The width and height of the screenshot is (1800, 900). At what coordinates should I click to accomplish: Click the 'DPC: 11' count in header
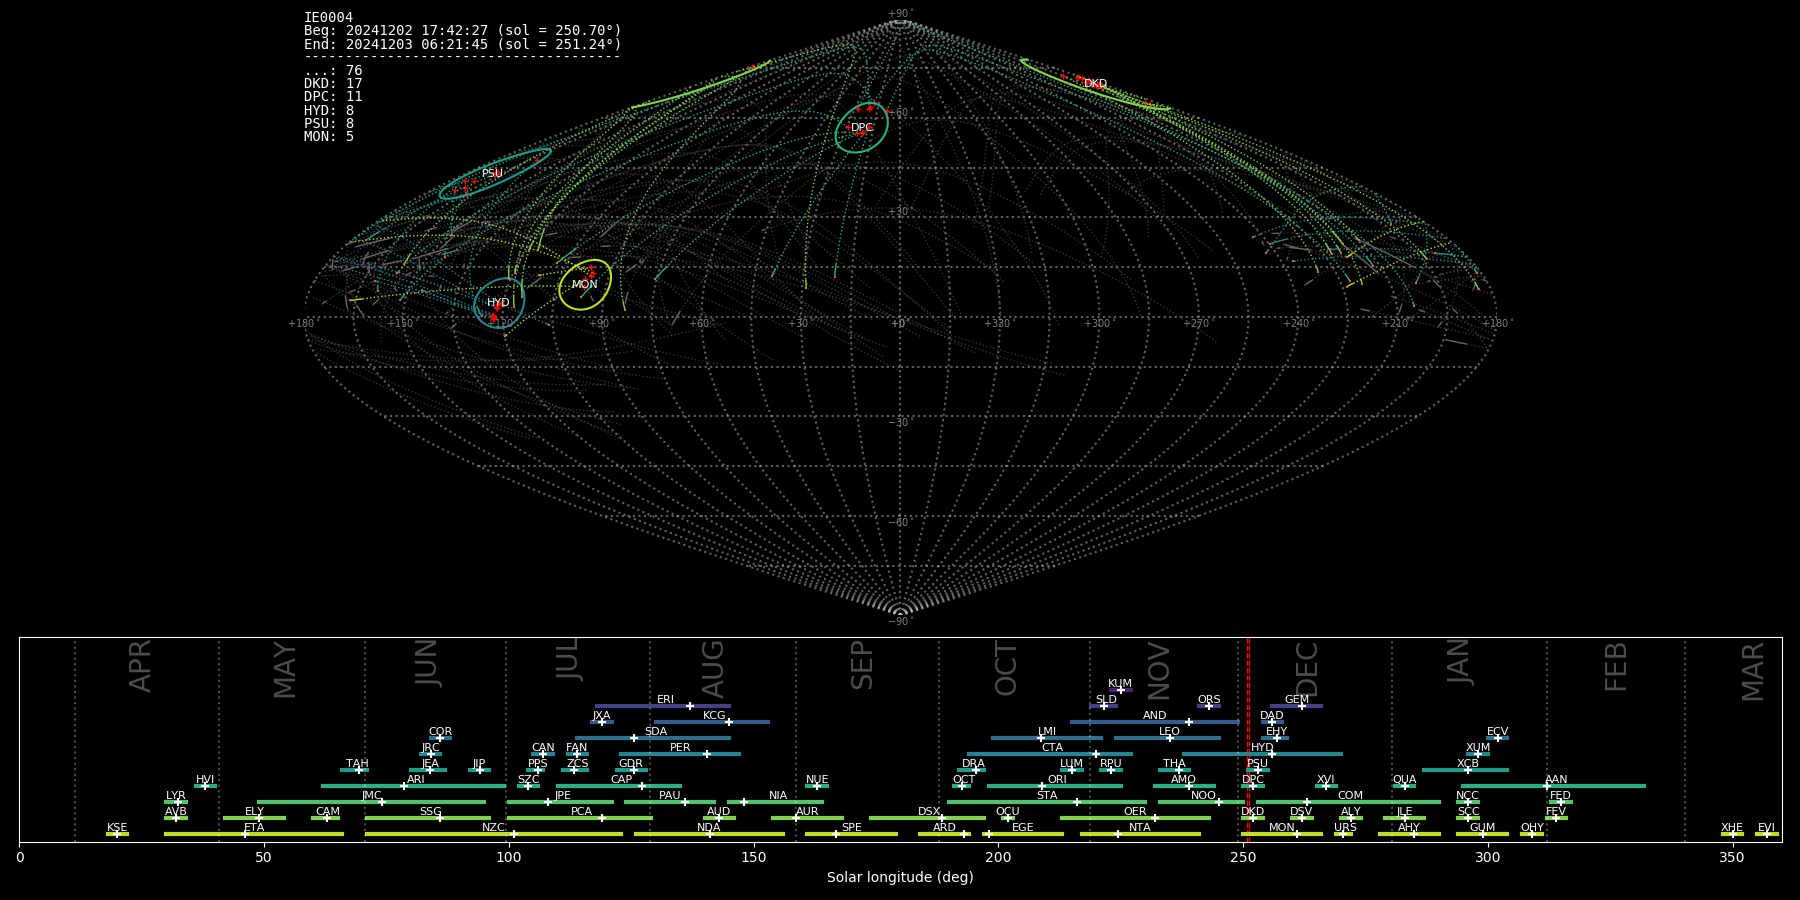(333, 97)
